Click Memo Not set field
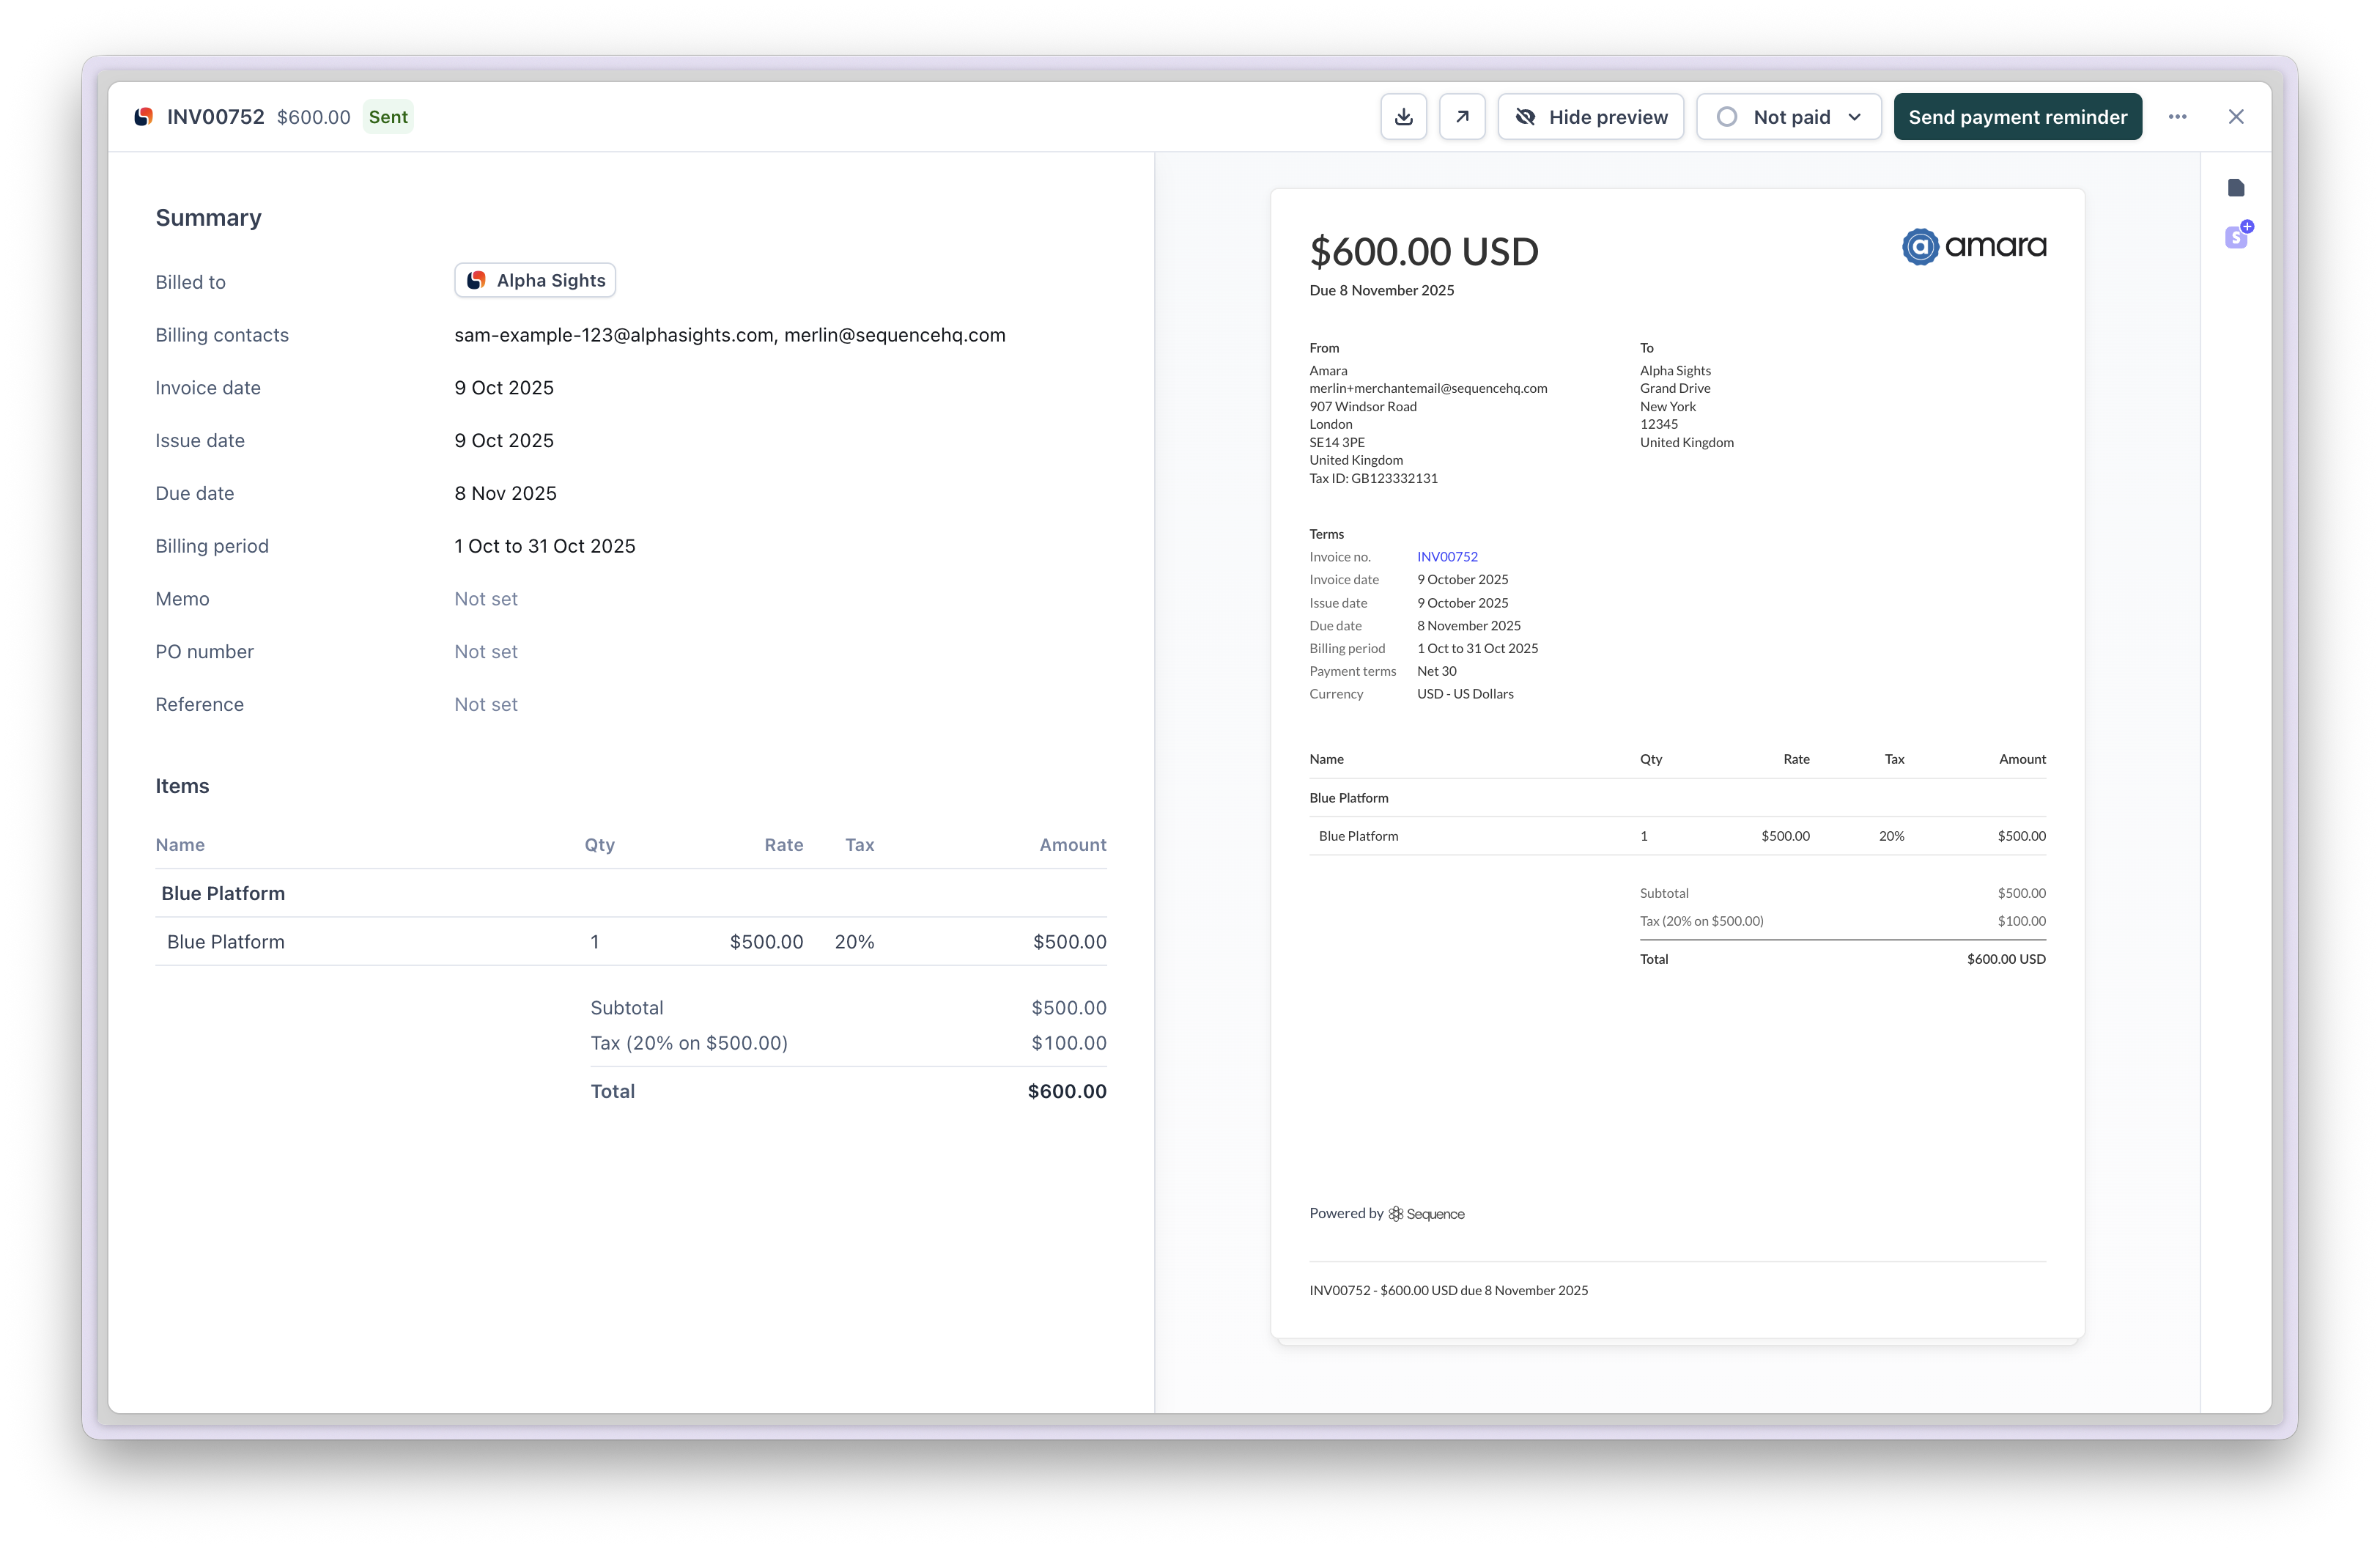Image resolution: width=2380 pixels, height=1548 pixels. 486,599
